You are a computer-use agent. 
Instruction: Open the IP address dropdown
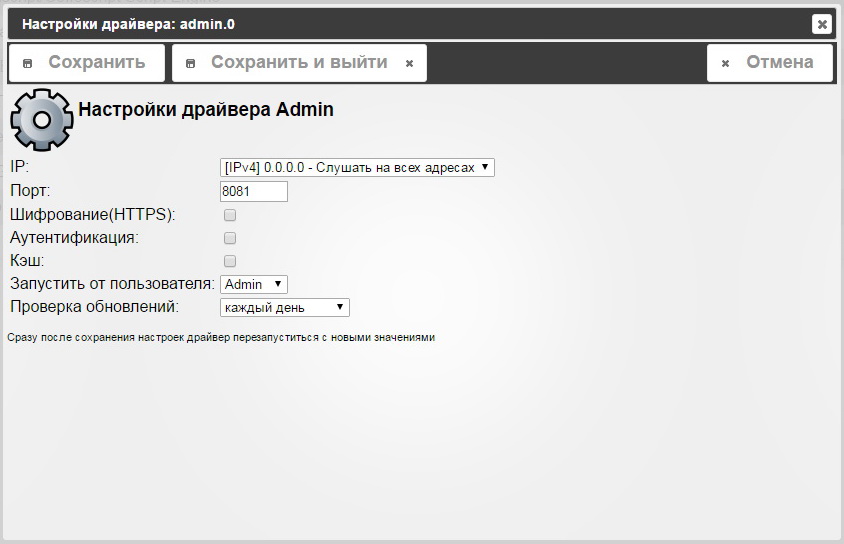pyautogui.click(x=357, y=167)
